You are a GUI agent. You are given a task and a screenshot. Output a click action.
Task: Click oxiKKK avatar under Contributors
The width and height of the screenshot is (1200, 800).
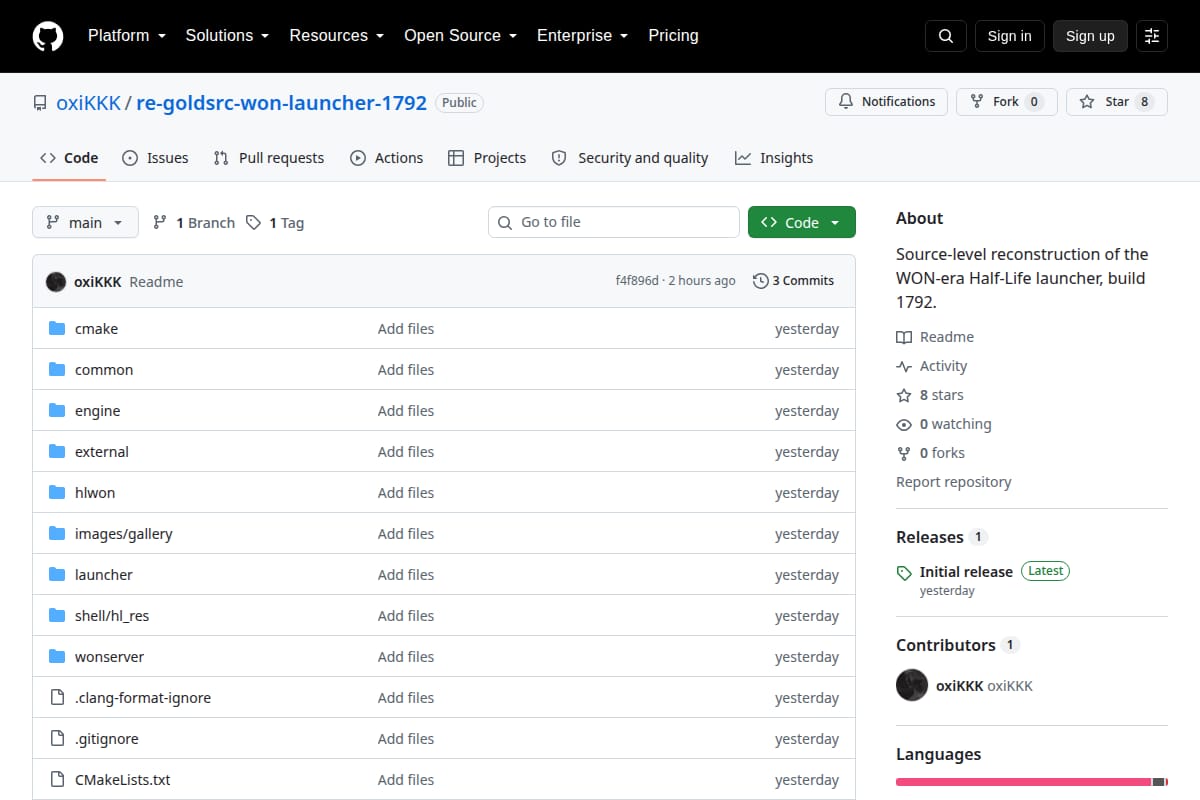[912, 685]
